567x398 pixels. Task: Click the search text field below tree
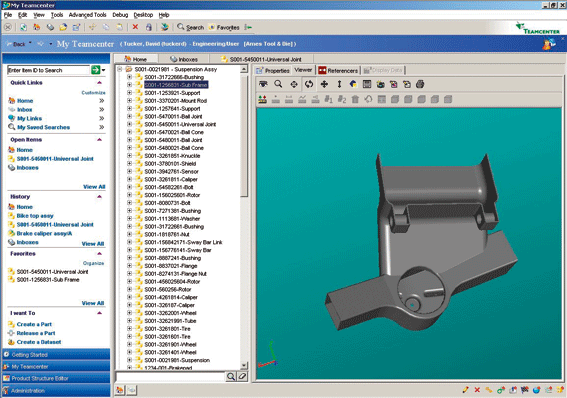170,377
